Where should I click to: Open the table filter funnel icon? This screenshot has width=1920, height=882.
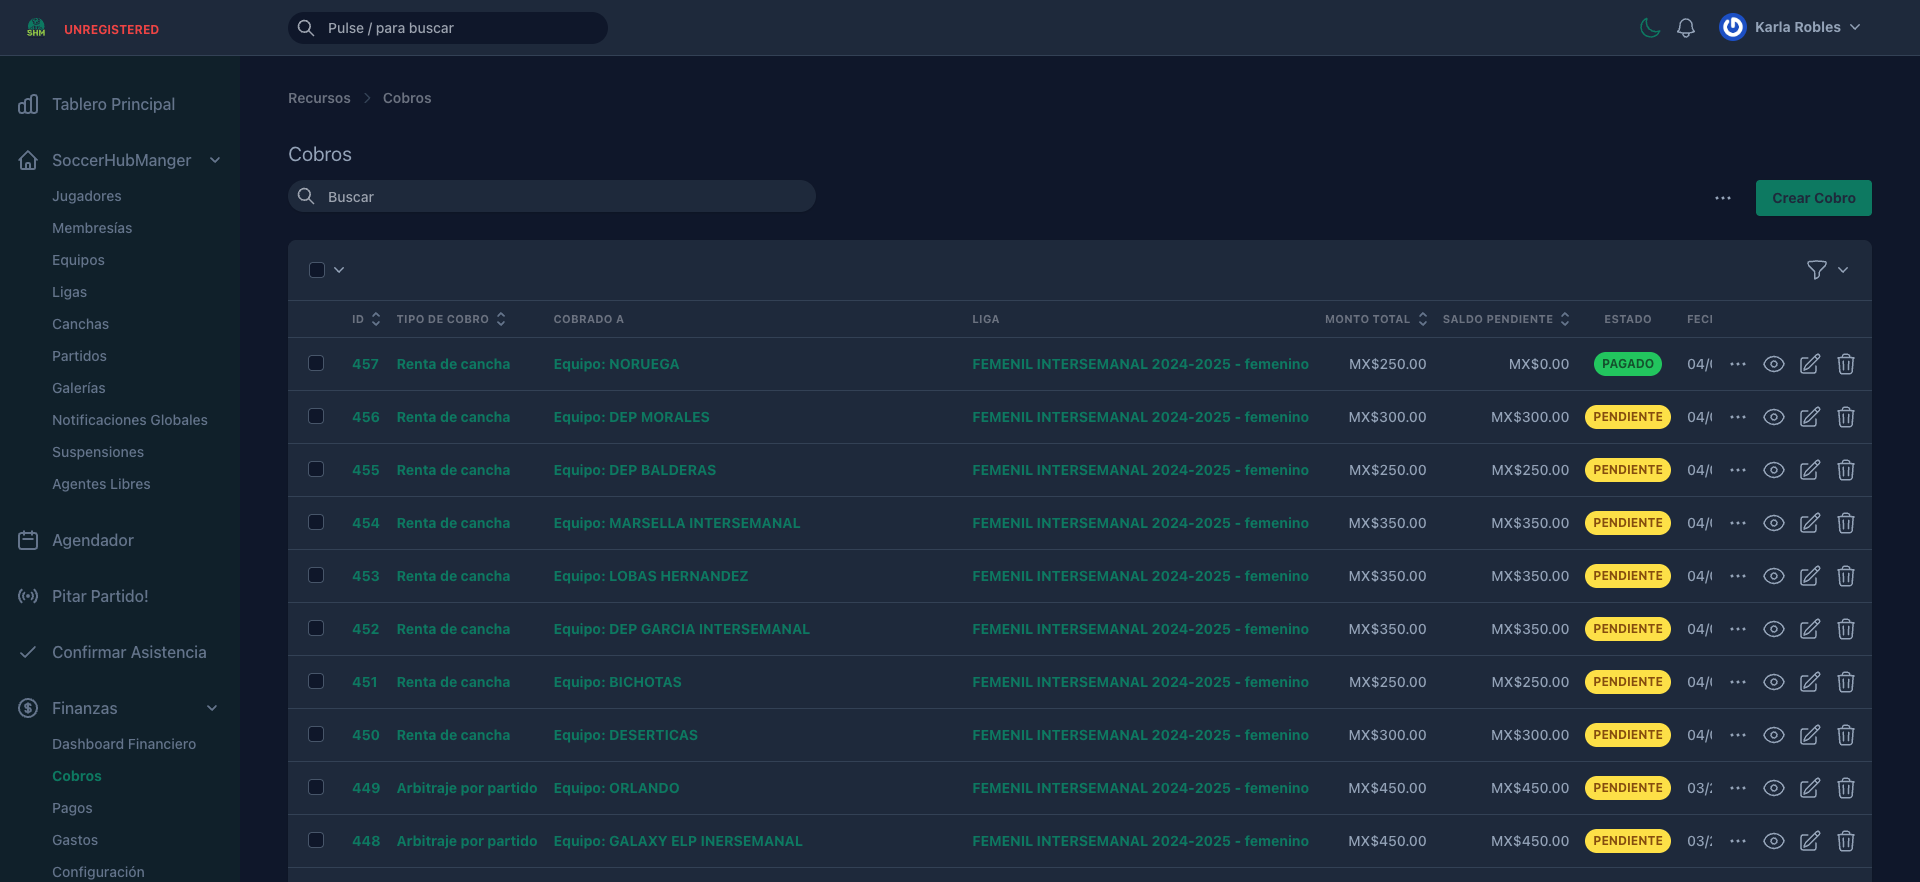[x=1816, y=270]
